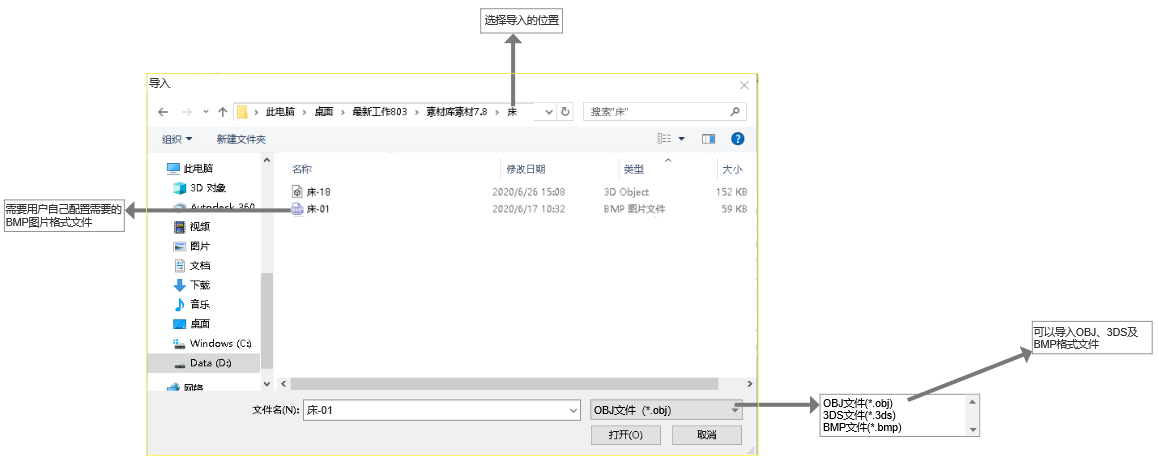The width and height of the screenshot is (1159, 471).
Task: Choose BMP文件(*.bmp) from the list
Action: pyautogui.click(x=862, y=427)
